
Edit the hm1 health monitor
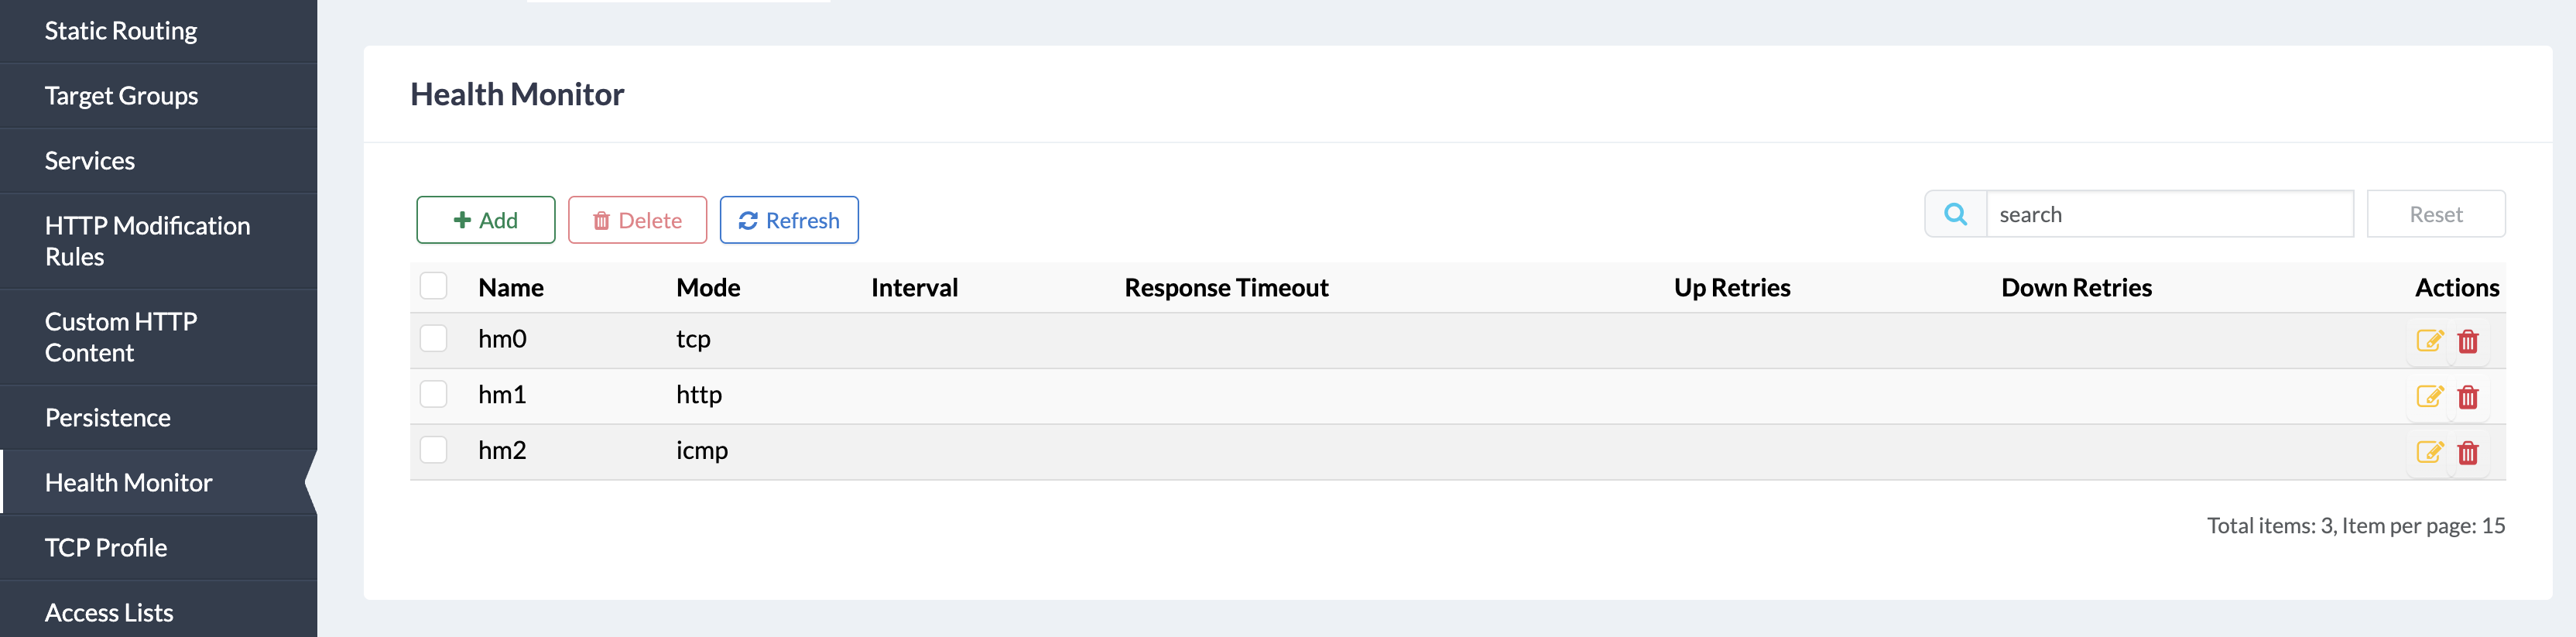click(2429, 397)
